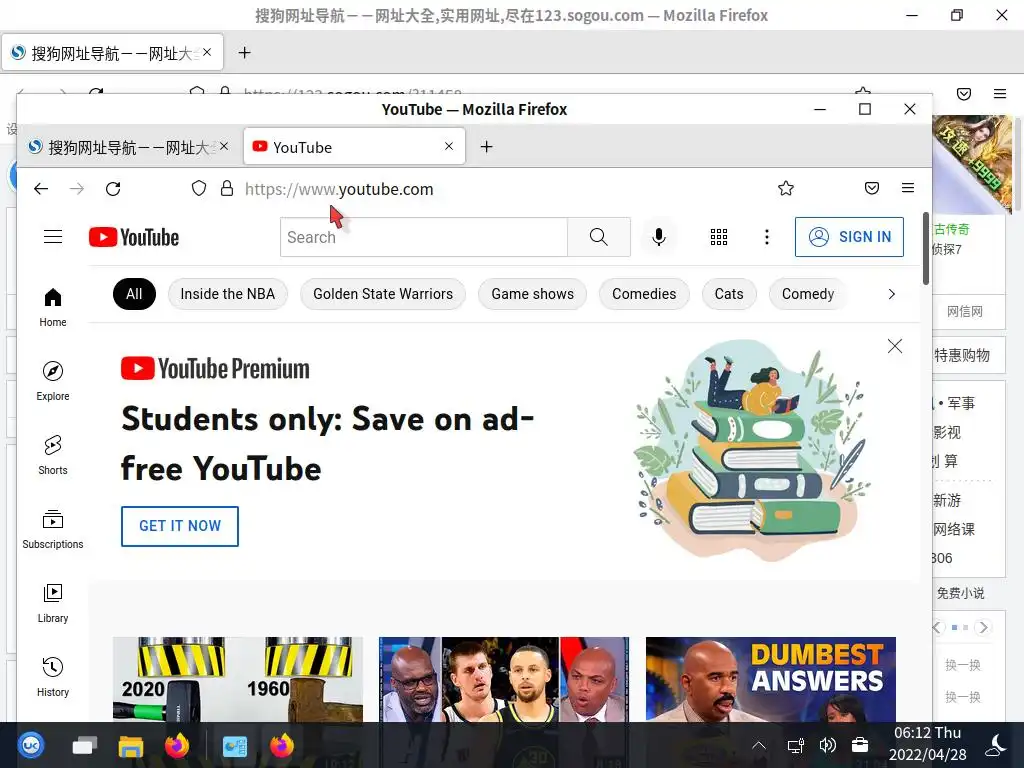Open tracking protection shield icon
Image resolution: width=1024 pixels, height=768 pixels.
199,189
